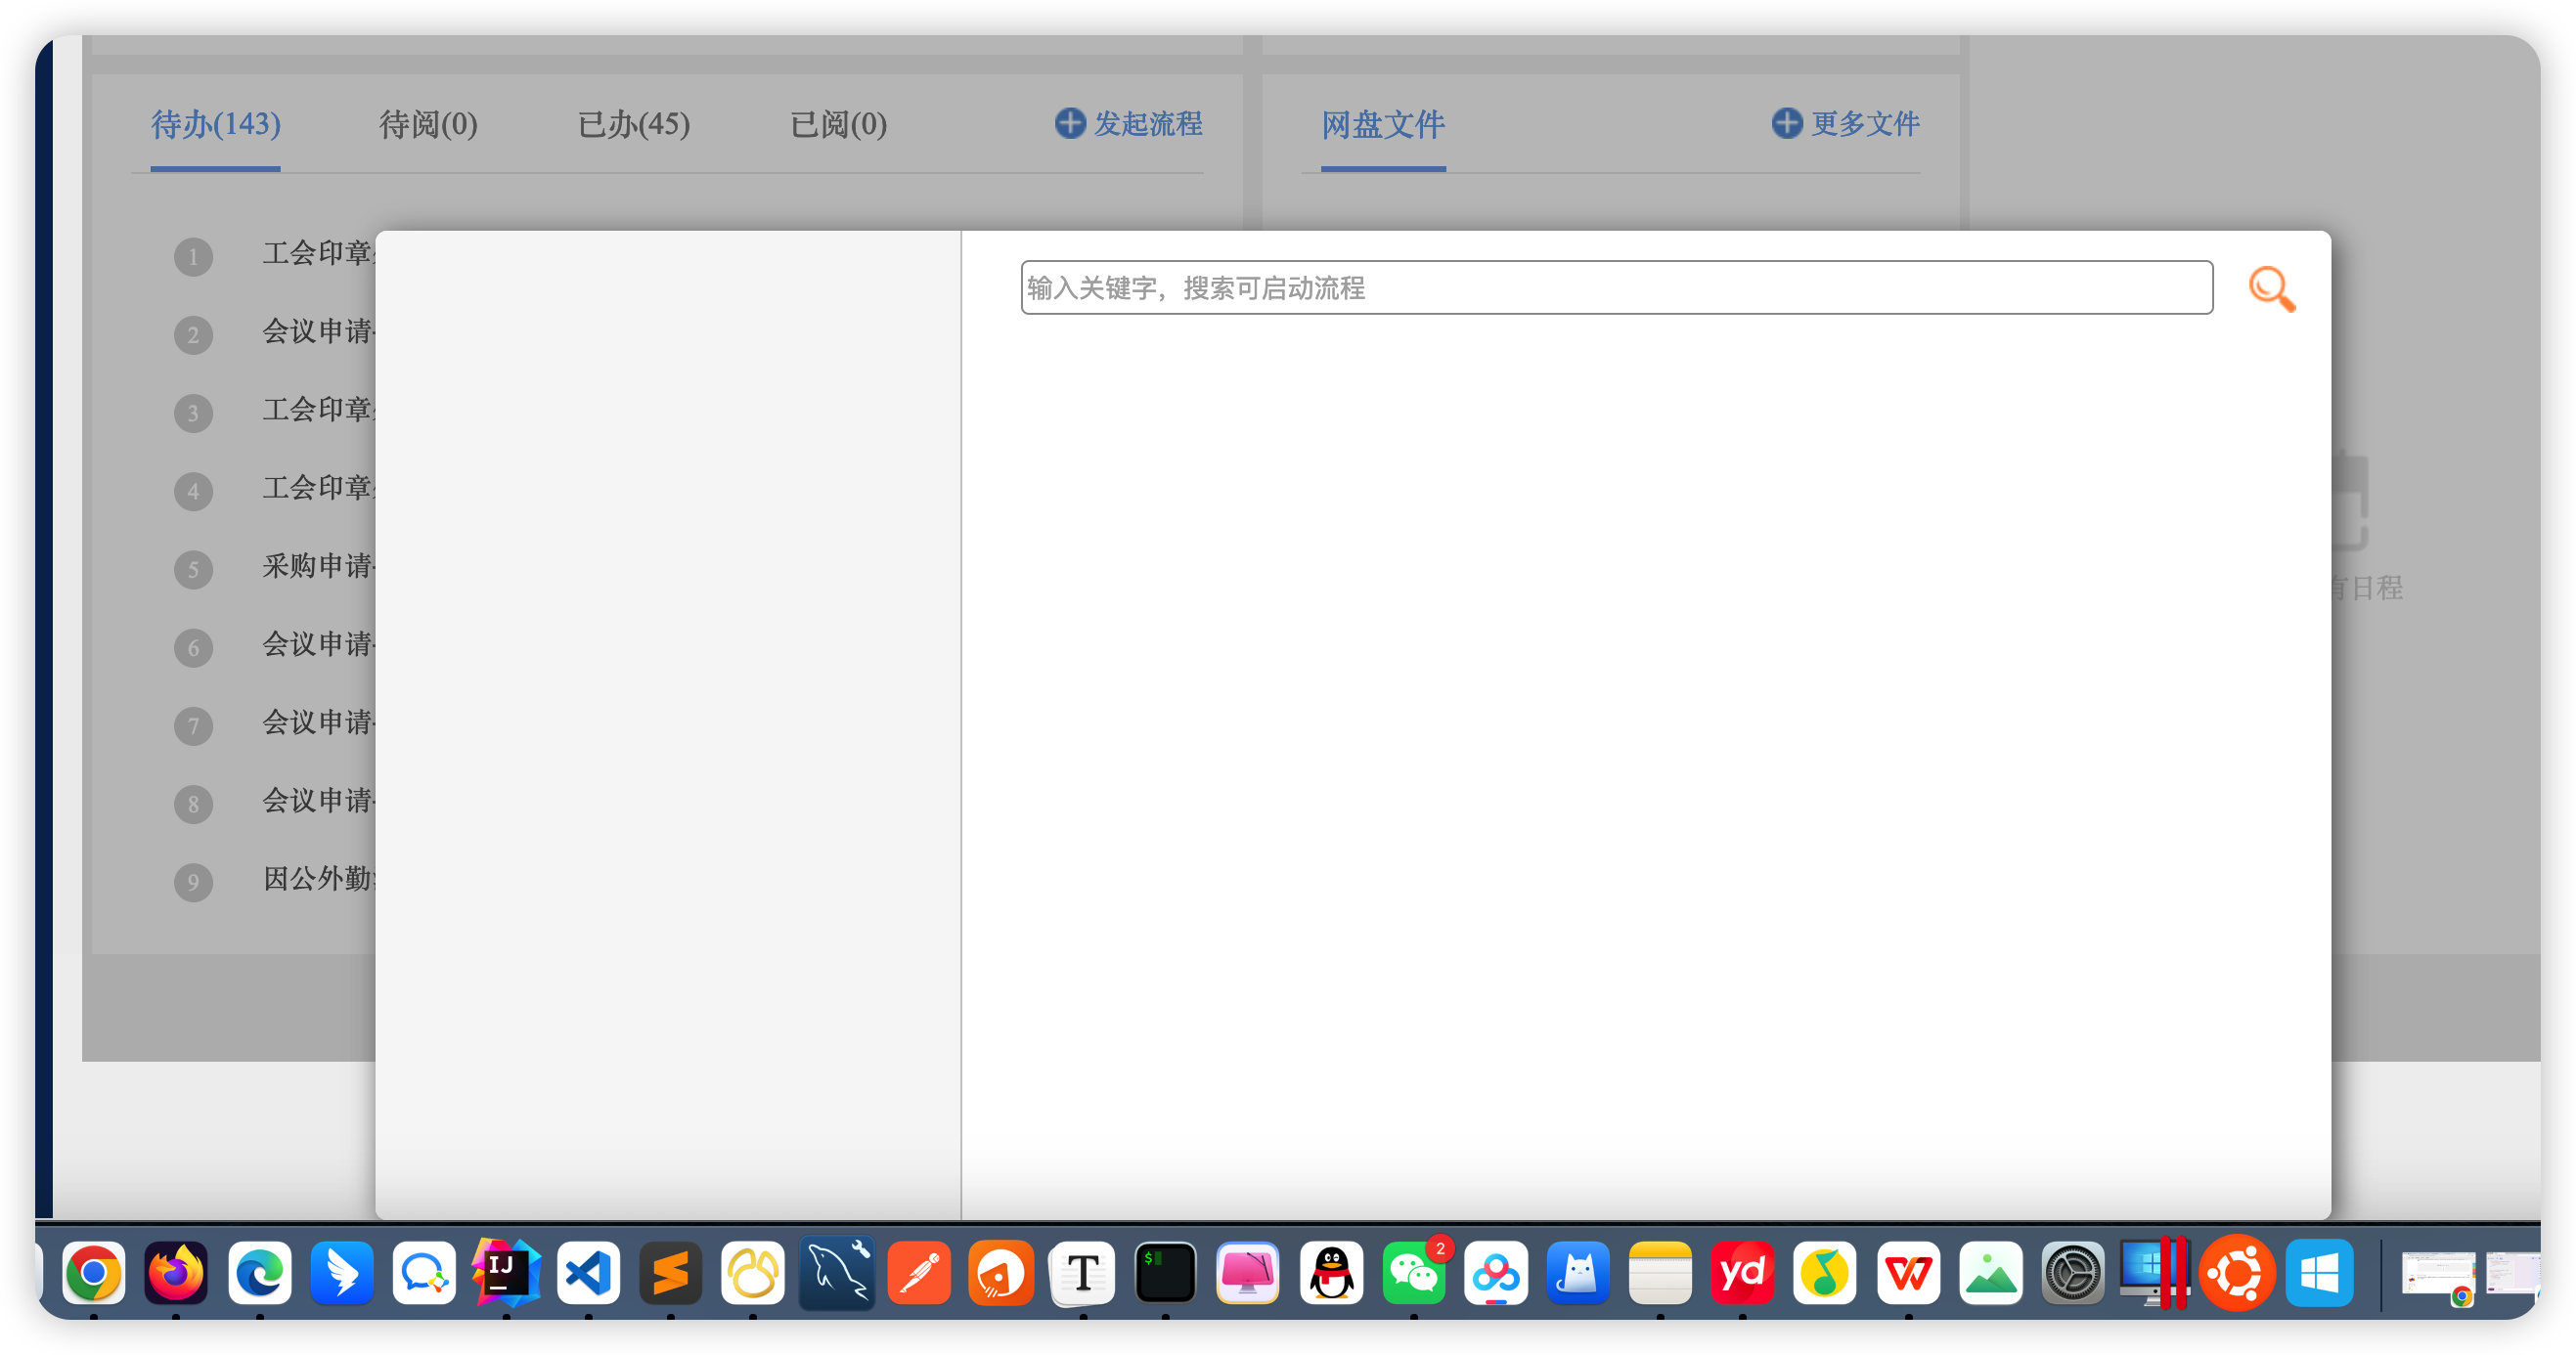Select the 已阅(0) tab
Screen dimensions: 2576x1355
pos(838,125)
